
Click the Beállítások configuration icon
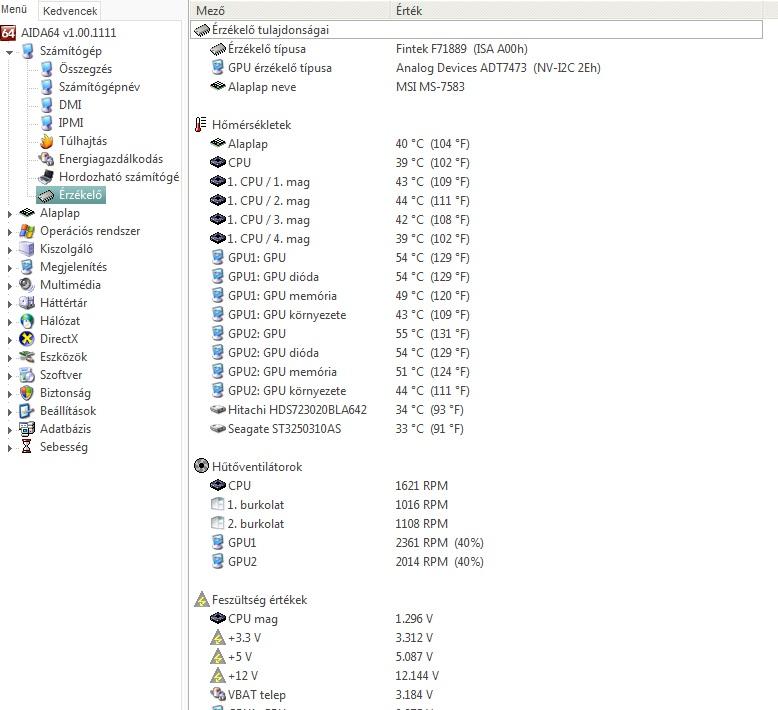pyautogui.click(x=27, y=411)
